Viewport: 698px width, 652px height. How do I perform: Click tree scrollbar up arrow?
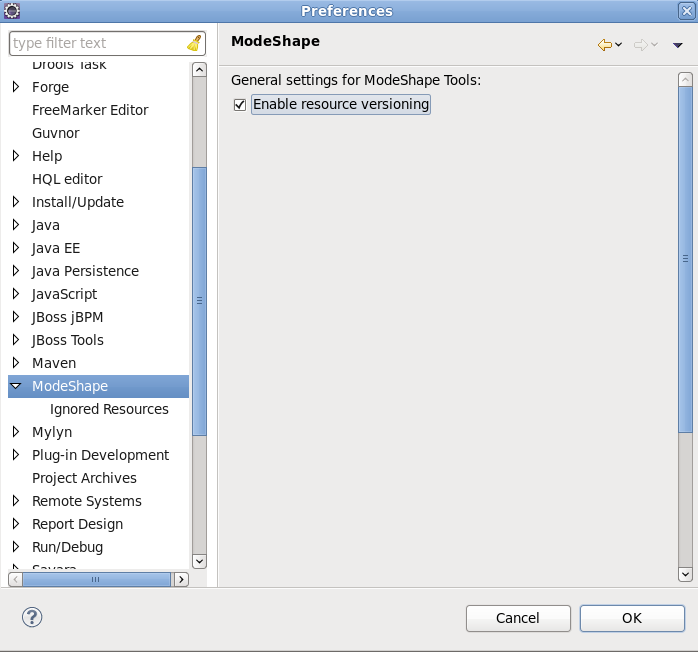(x=199, y=70)
